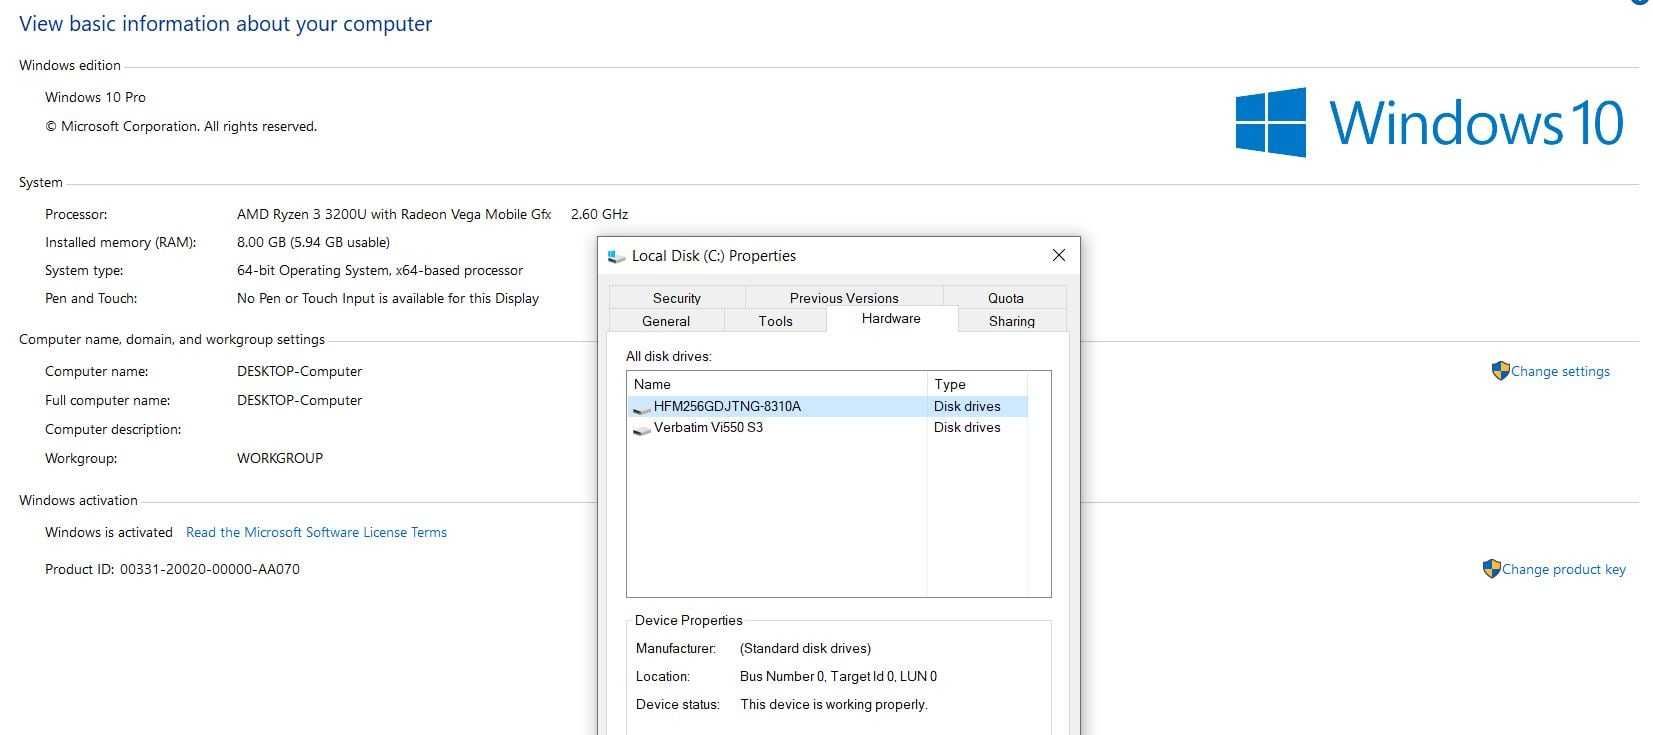Read the Microsoft Software License Terms link
This screenshot has height=735, width=1653.
[316, 532]
